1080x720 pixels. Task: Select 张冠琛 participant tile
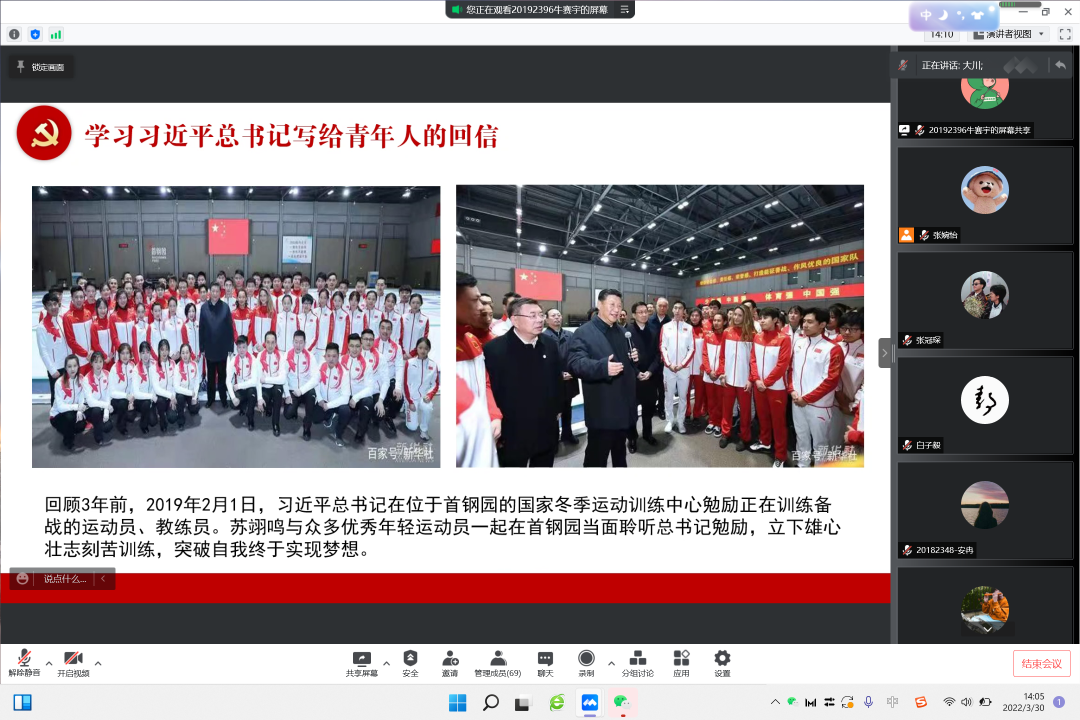tap(985, 300)
